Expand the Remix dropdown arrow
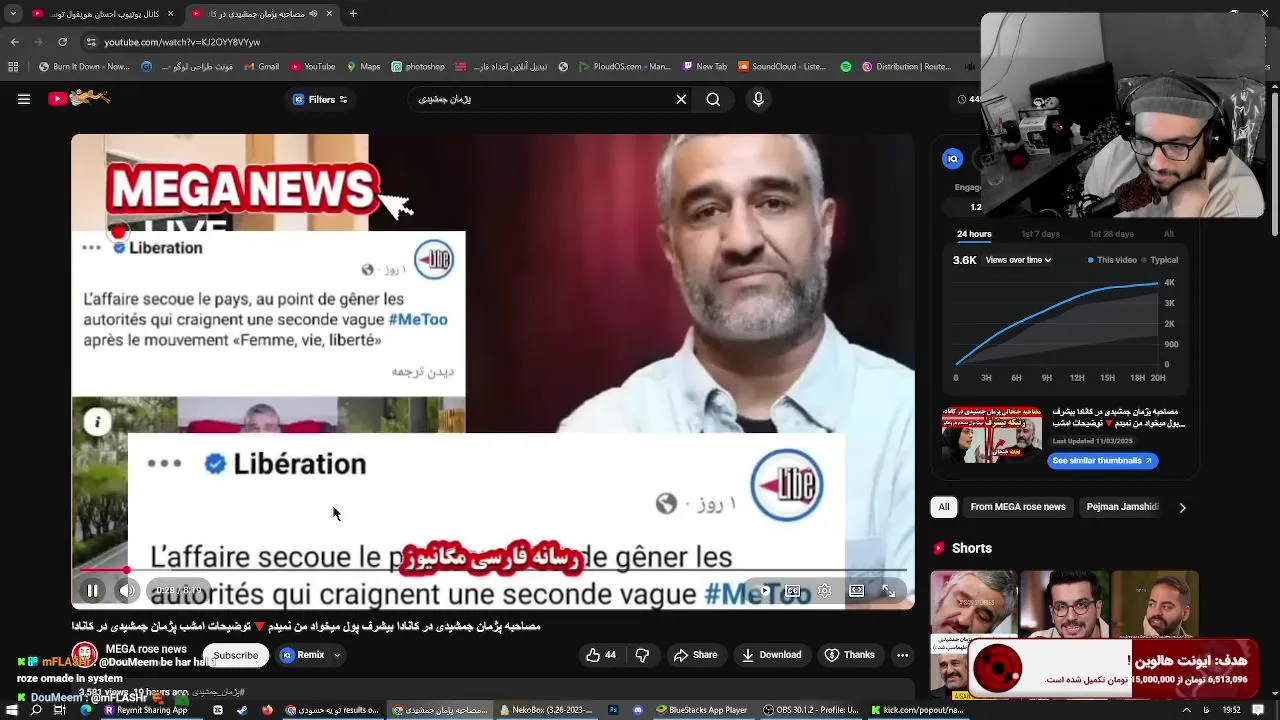This screenshot has width=1280, height=720. (x=337, y=655)
